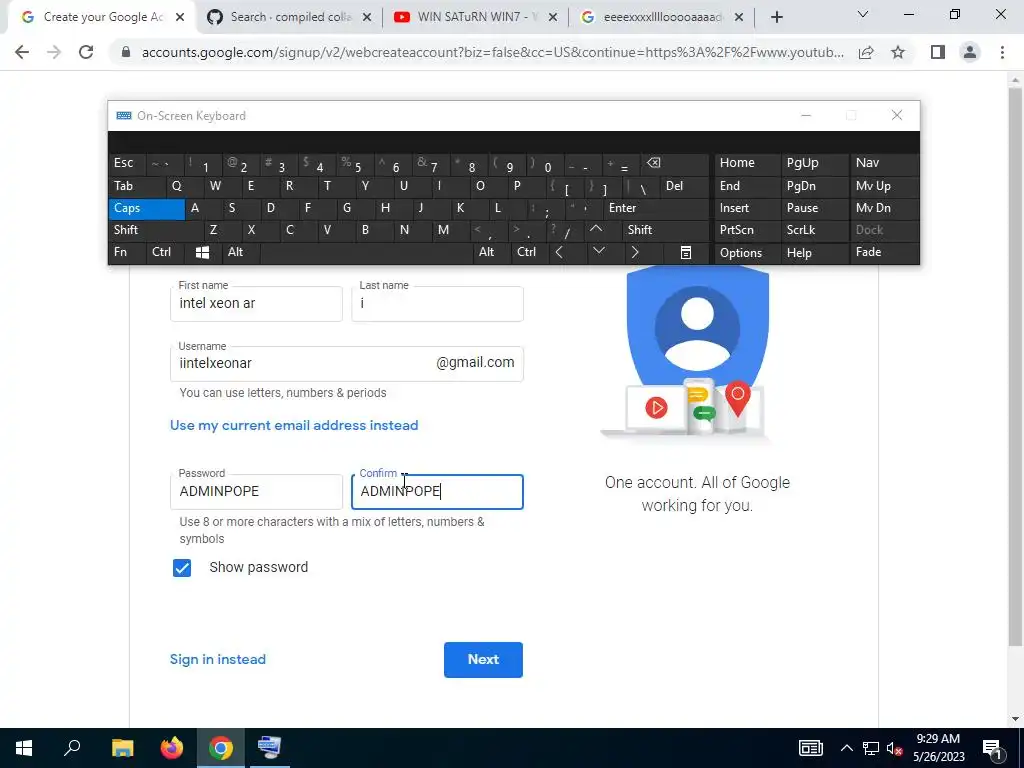Click the context menu key on keyboard
The image size is (1024, 768).
tap(686, 253)
